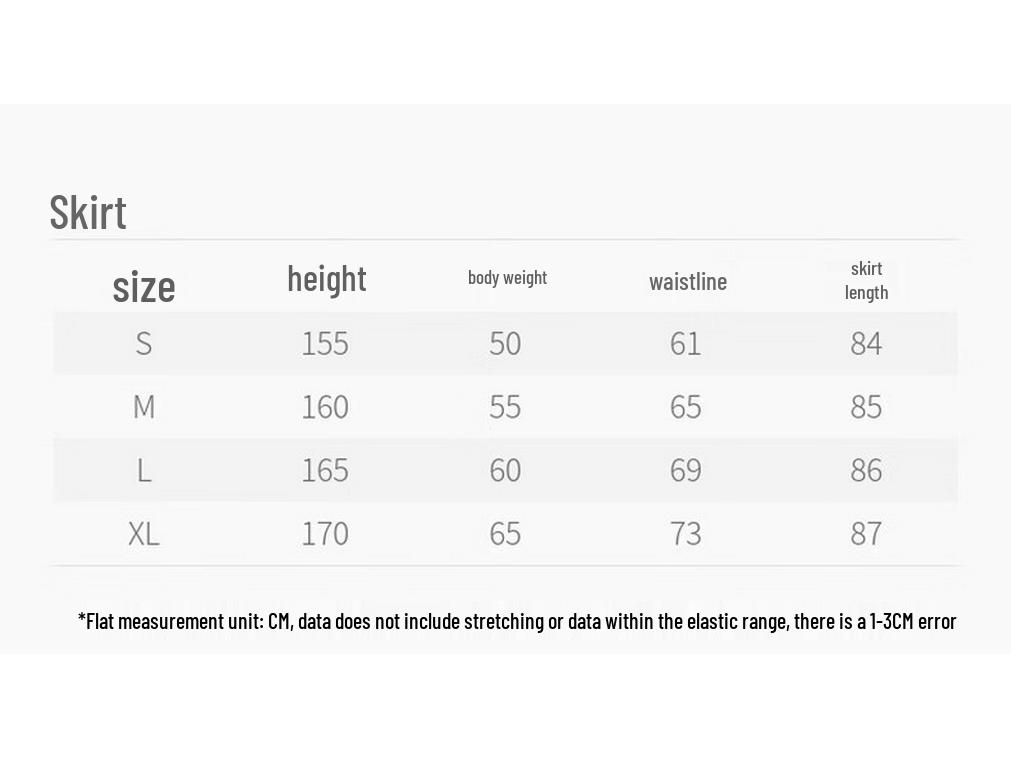Click skirt length value 84
This screenshot has width=1011, height=759.
(866, 343)
